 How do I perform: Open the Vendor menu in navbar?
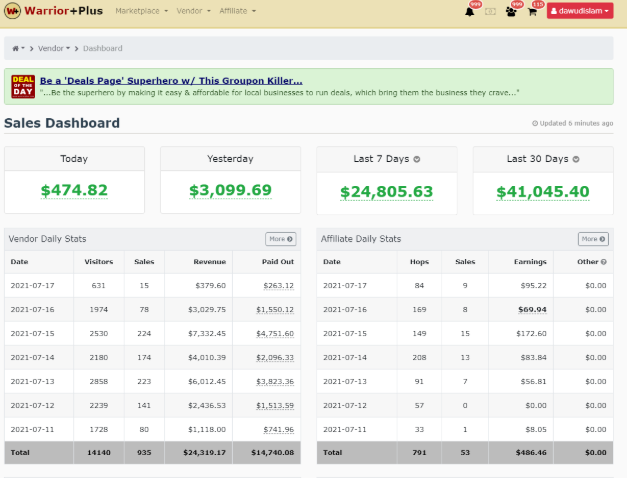(x=194, y=11)
